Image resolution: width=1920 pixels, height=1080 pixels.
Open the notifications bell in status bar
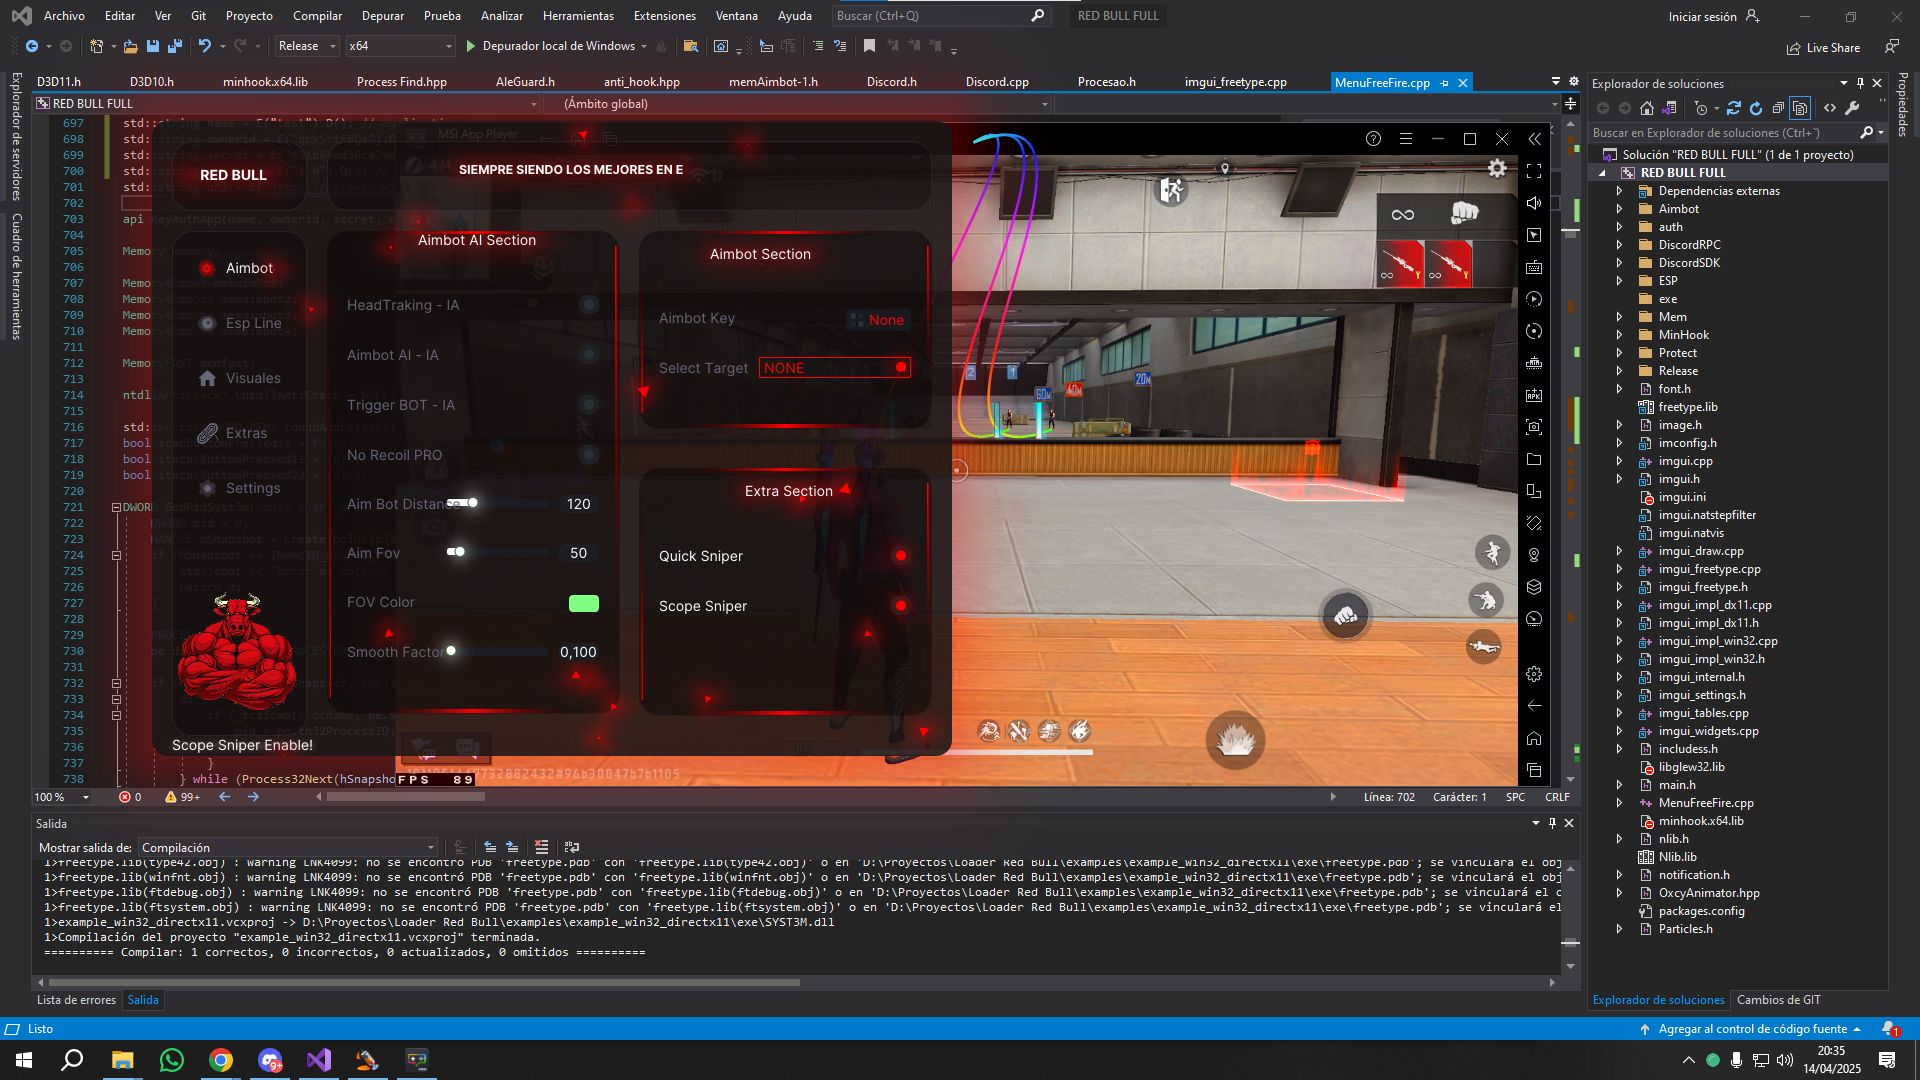point(1889,1029)
